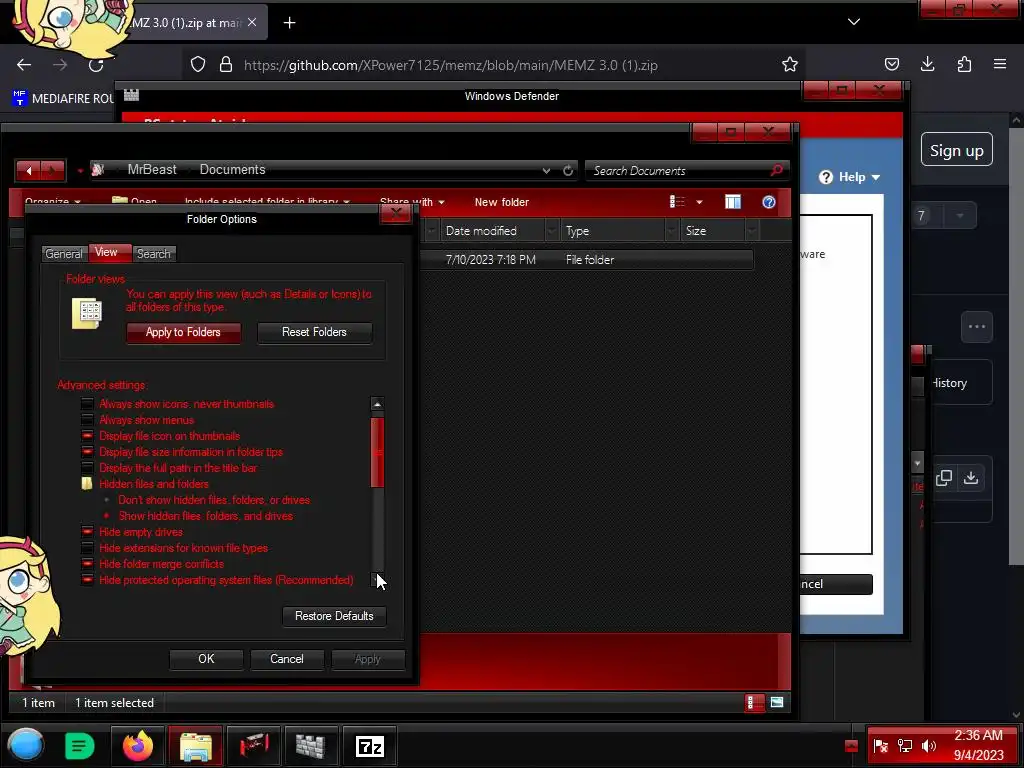The height and width of the screenshot is (768, 1024).
Task: Bookmark this page with the star icon
Action: coord(790,64)
